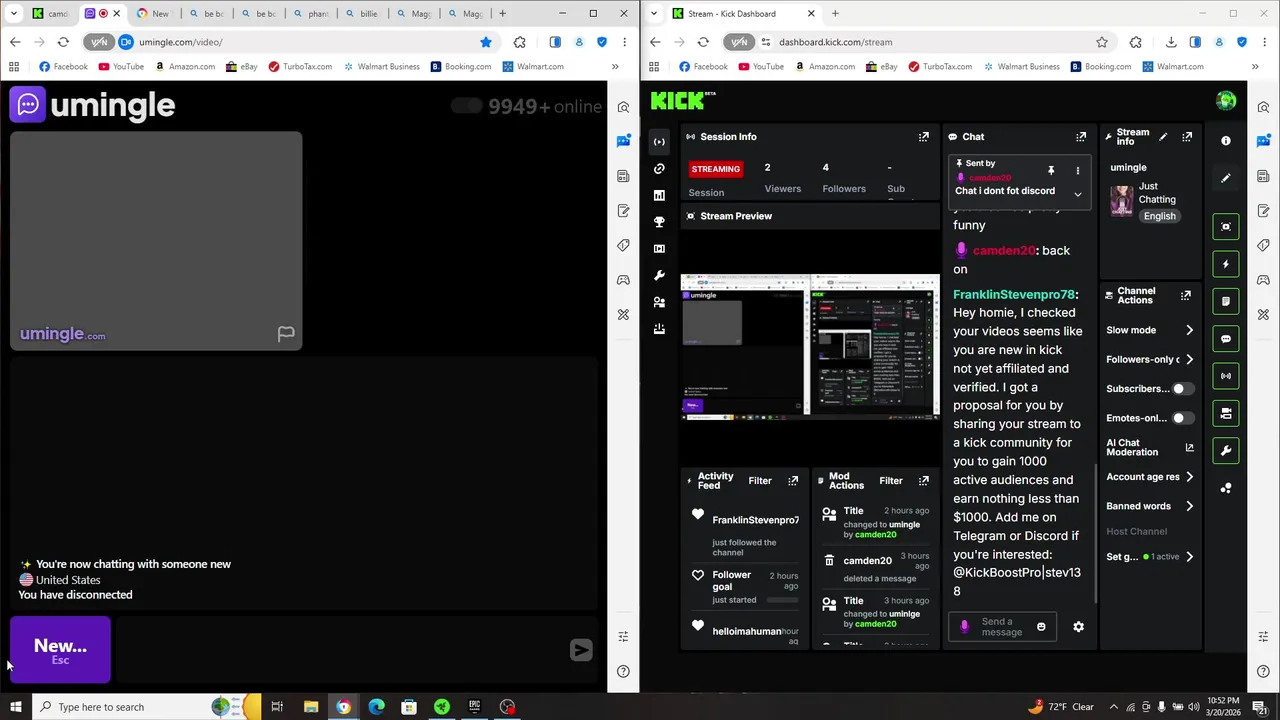Edit stream info with pencil icon beside Stream info
Viewport: 1280px width, 720px height.
click(1162, 136)
